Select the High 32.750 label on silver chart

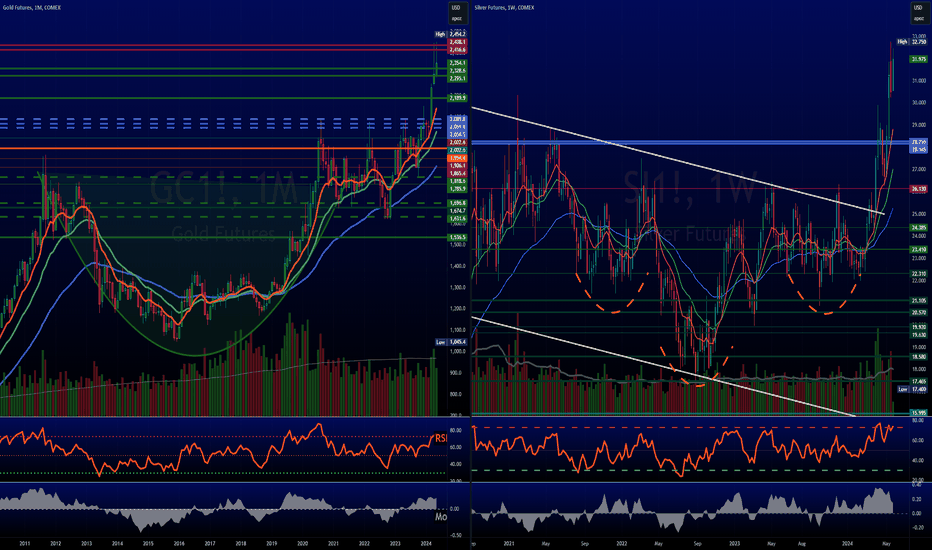(x=912, y=42)
